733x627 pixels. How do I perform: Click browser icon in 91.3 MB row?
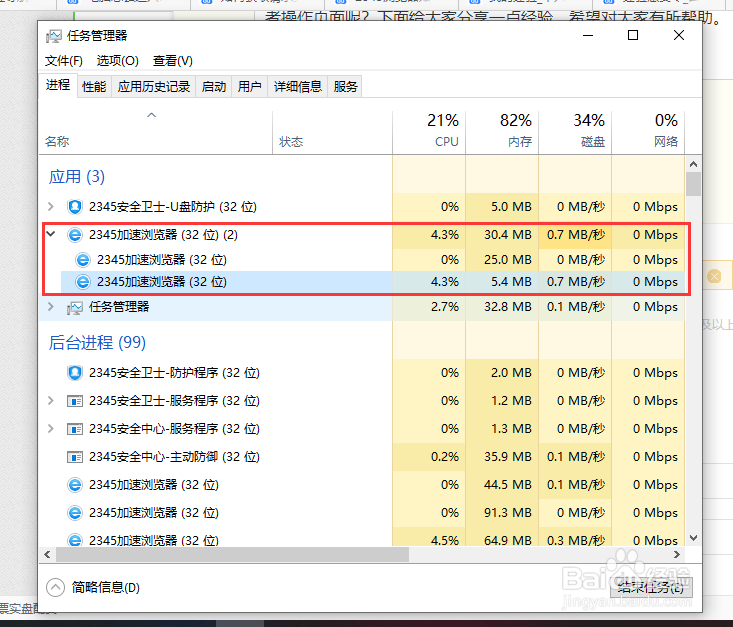point(75,513)
